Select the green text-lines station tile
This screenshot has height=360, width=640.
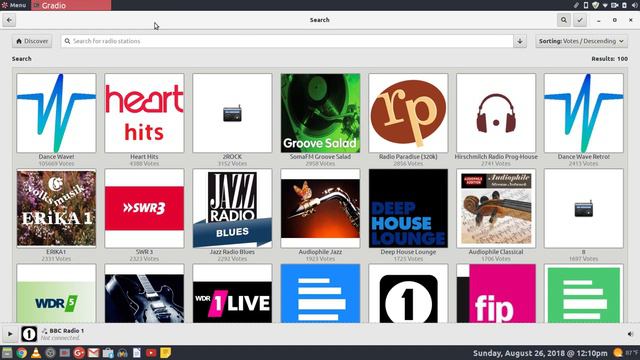tap(584, 293)
